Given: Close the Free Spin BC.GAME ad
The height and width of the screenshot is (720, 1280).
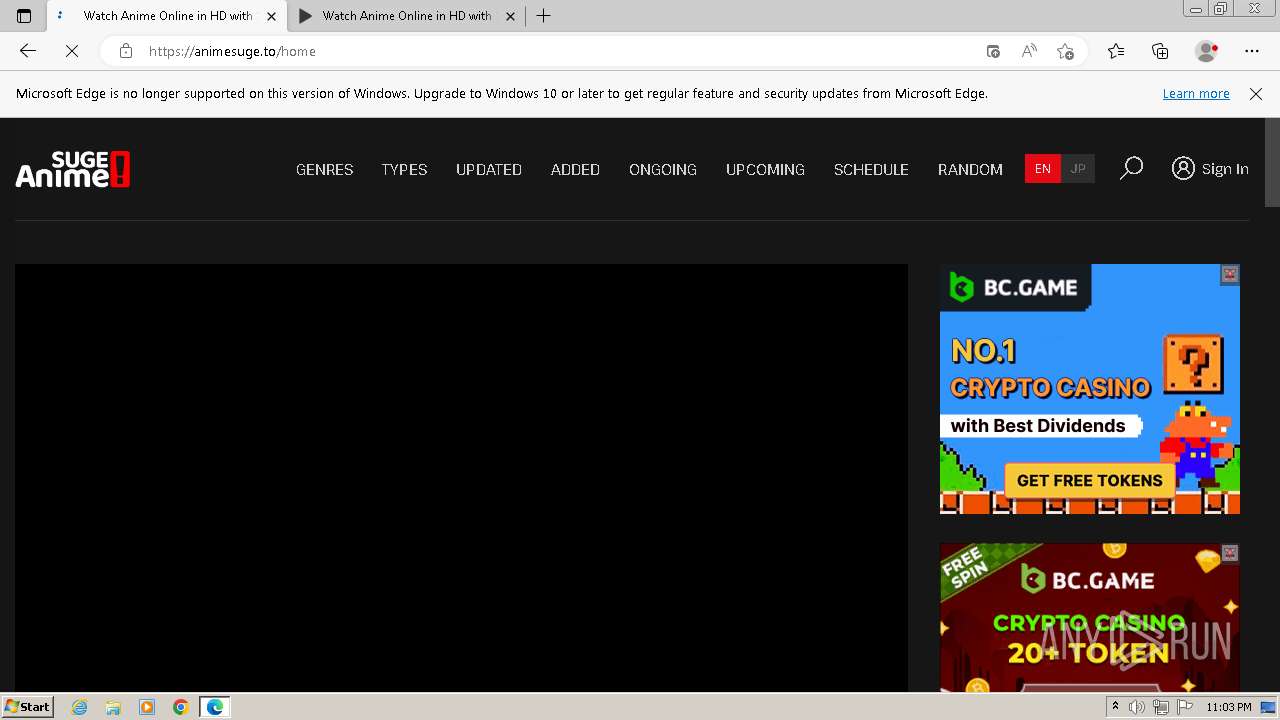Looking at the screenshot, I should click(1230, 553).
